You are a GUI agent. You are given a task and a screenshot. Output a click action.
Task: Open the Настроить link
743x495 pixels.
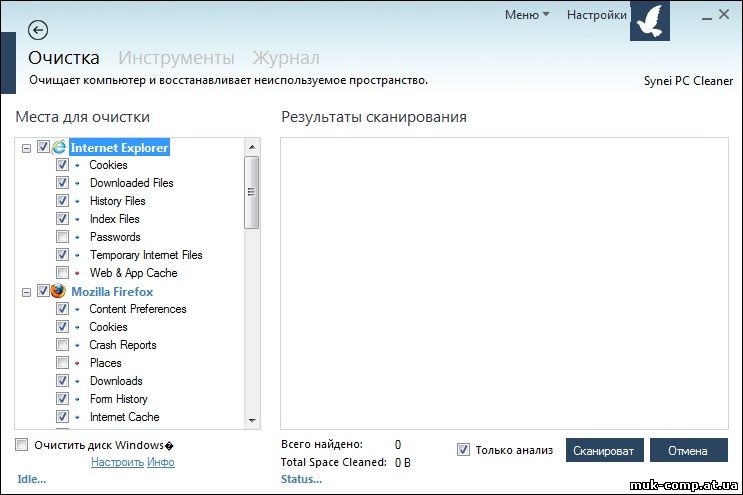117,462
